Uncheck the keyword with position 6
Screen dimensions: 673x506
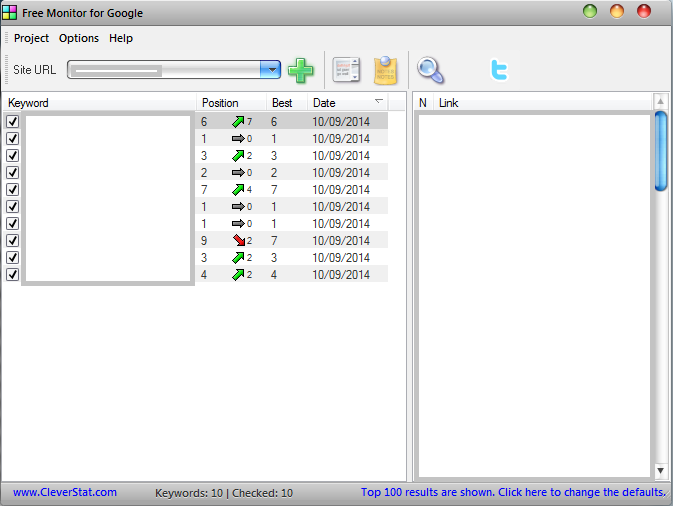pos(12,121)
